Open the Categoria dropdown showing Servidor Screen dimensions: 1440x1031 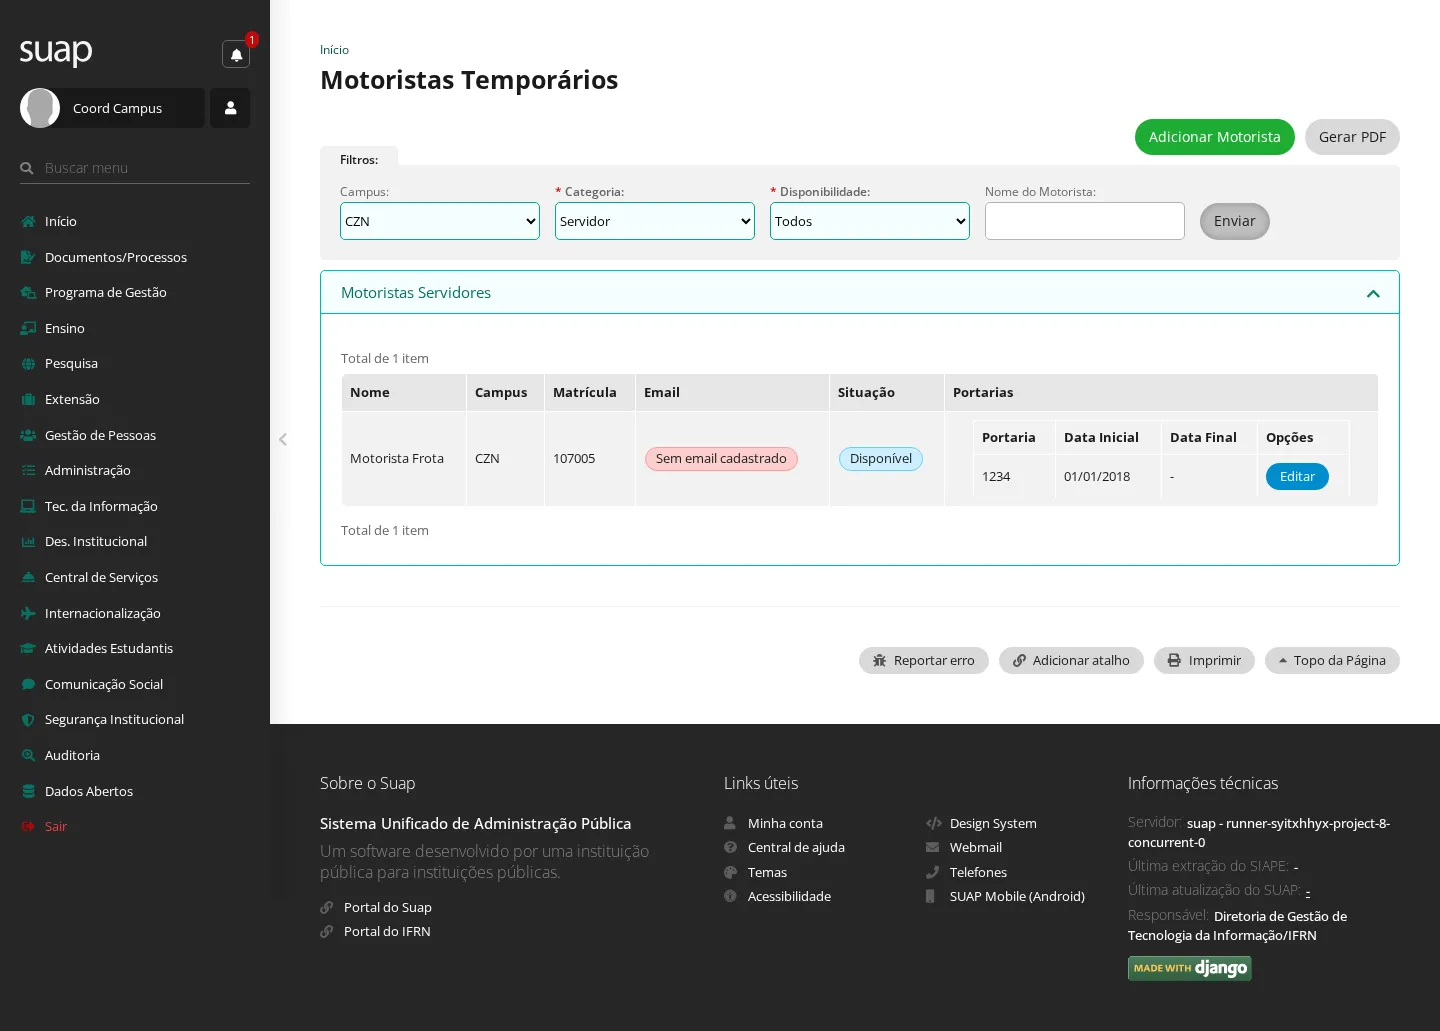pos(655,221)
